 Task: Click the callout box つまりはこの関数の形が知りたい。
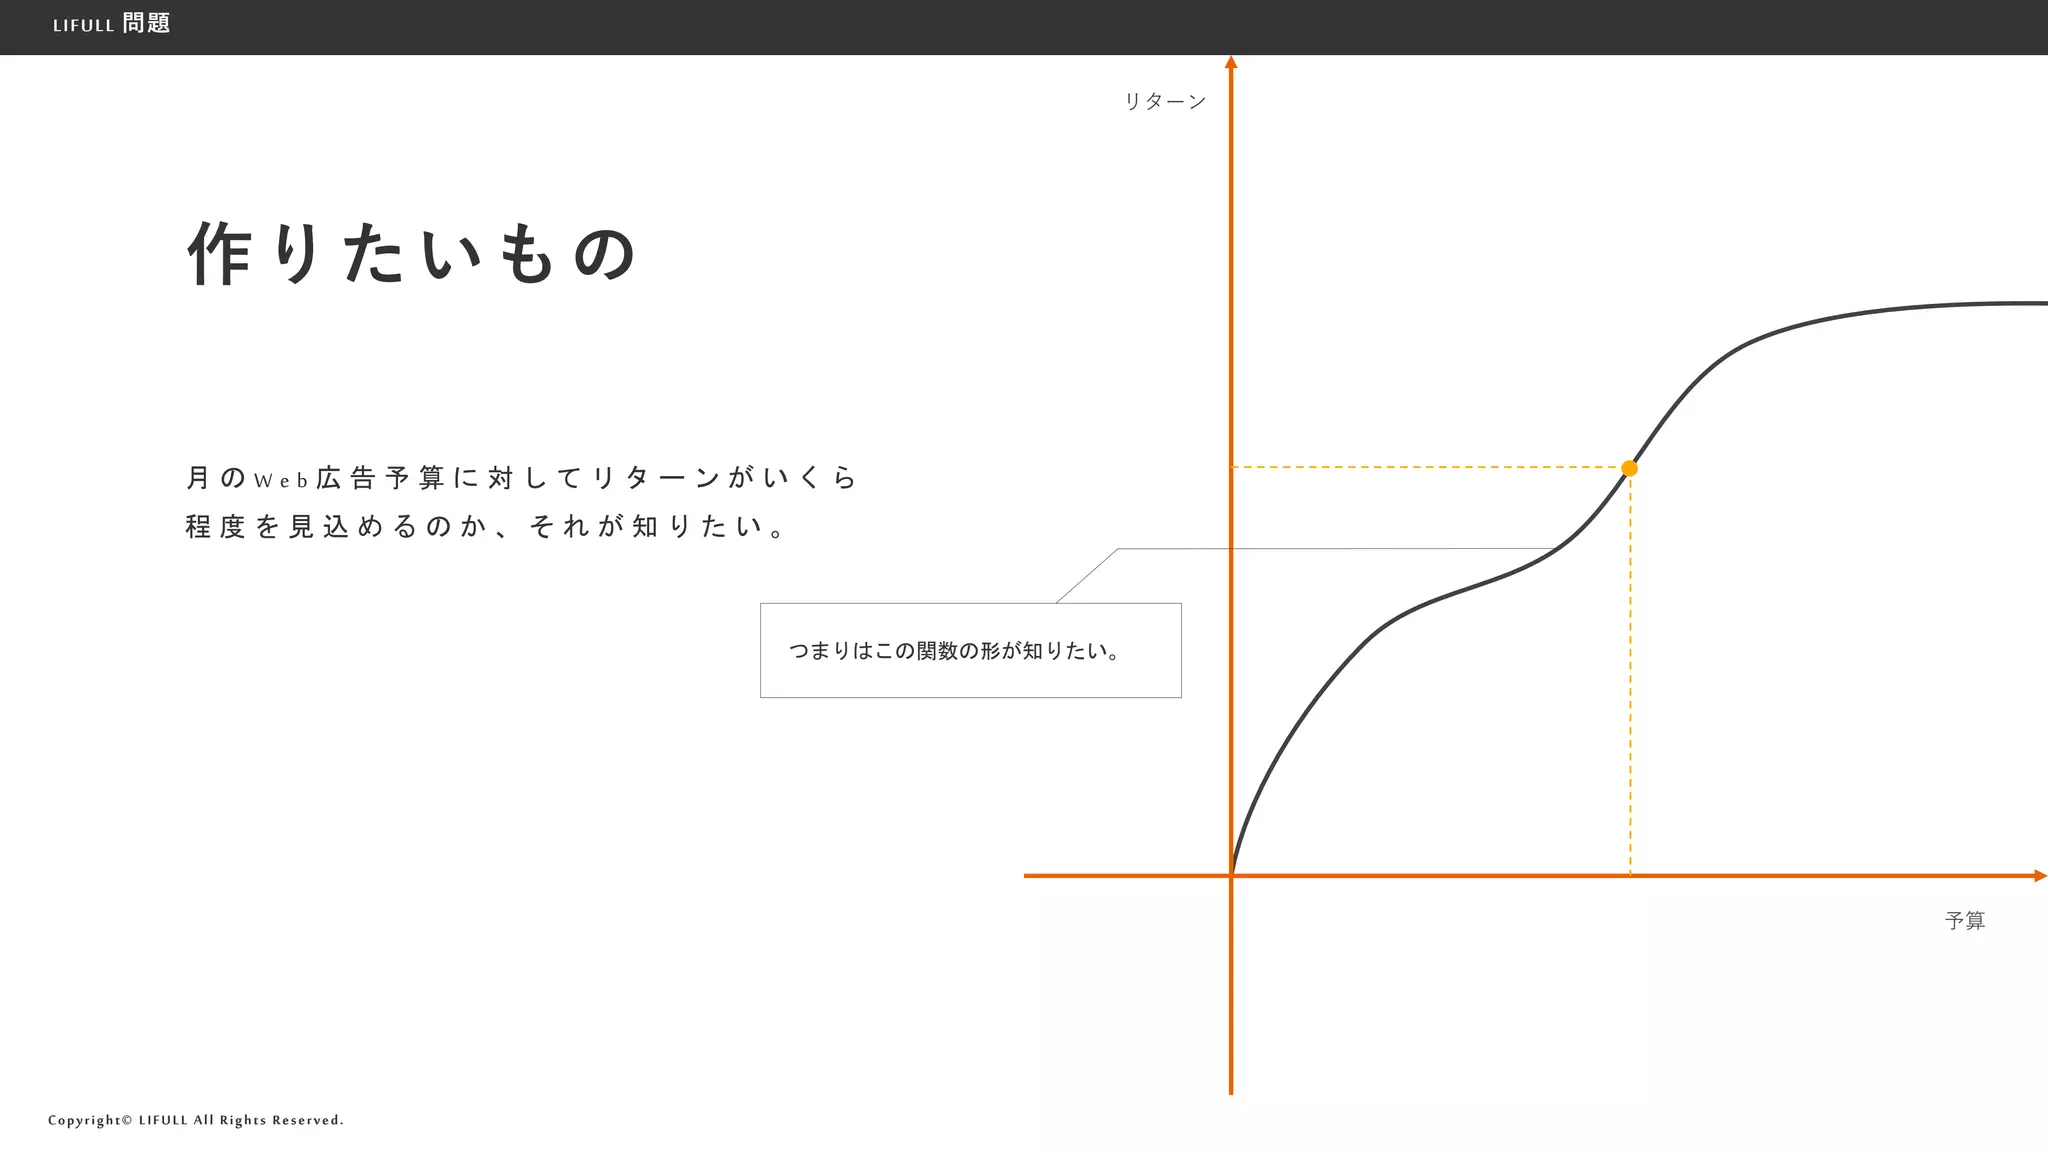click(970, 650)
